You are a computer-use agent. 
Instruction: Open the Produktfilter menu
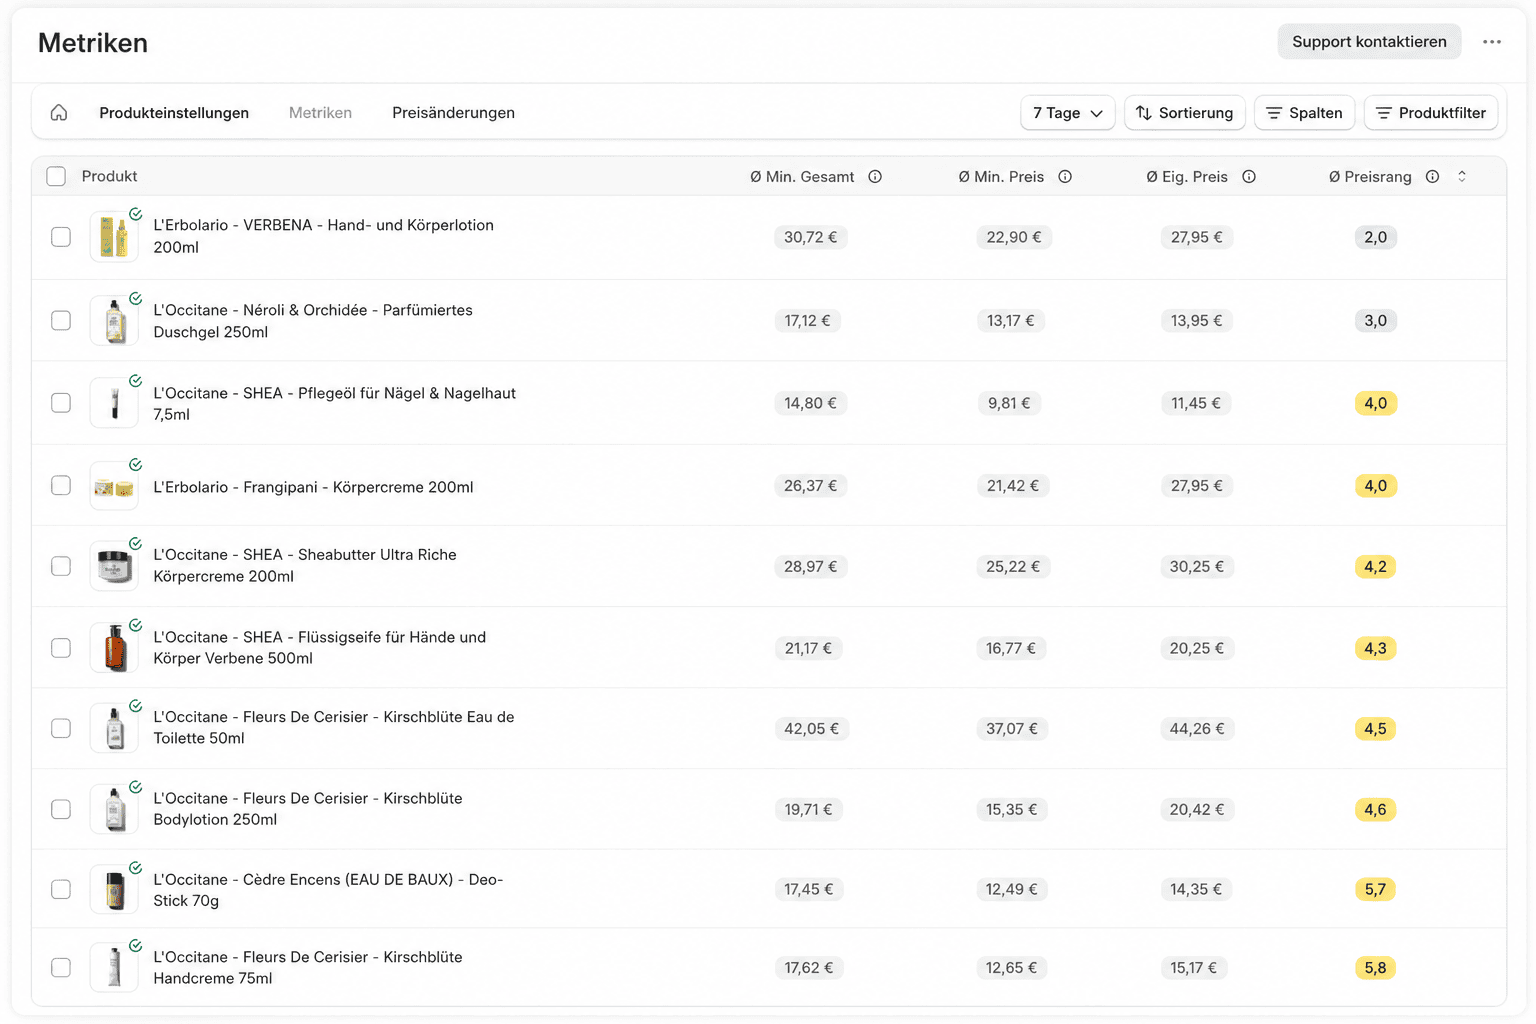pyautogui.click(x=1431, y=113)
